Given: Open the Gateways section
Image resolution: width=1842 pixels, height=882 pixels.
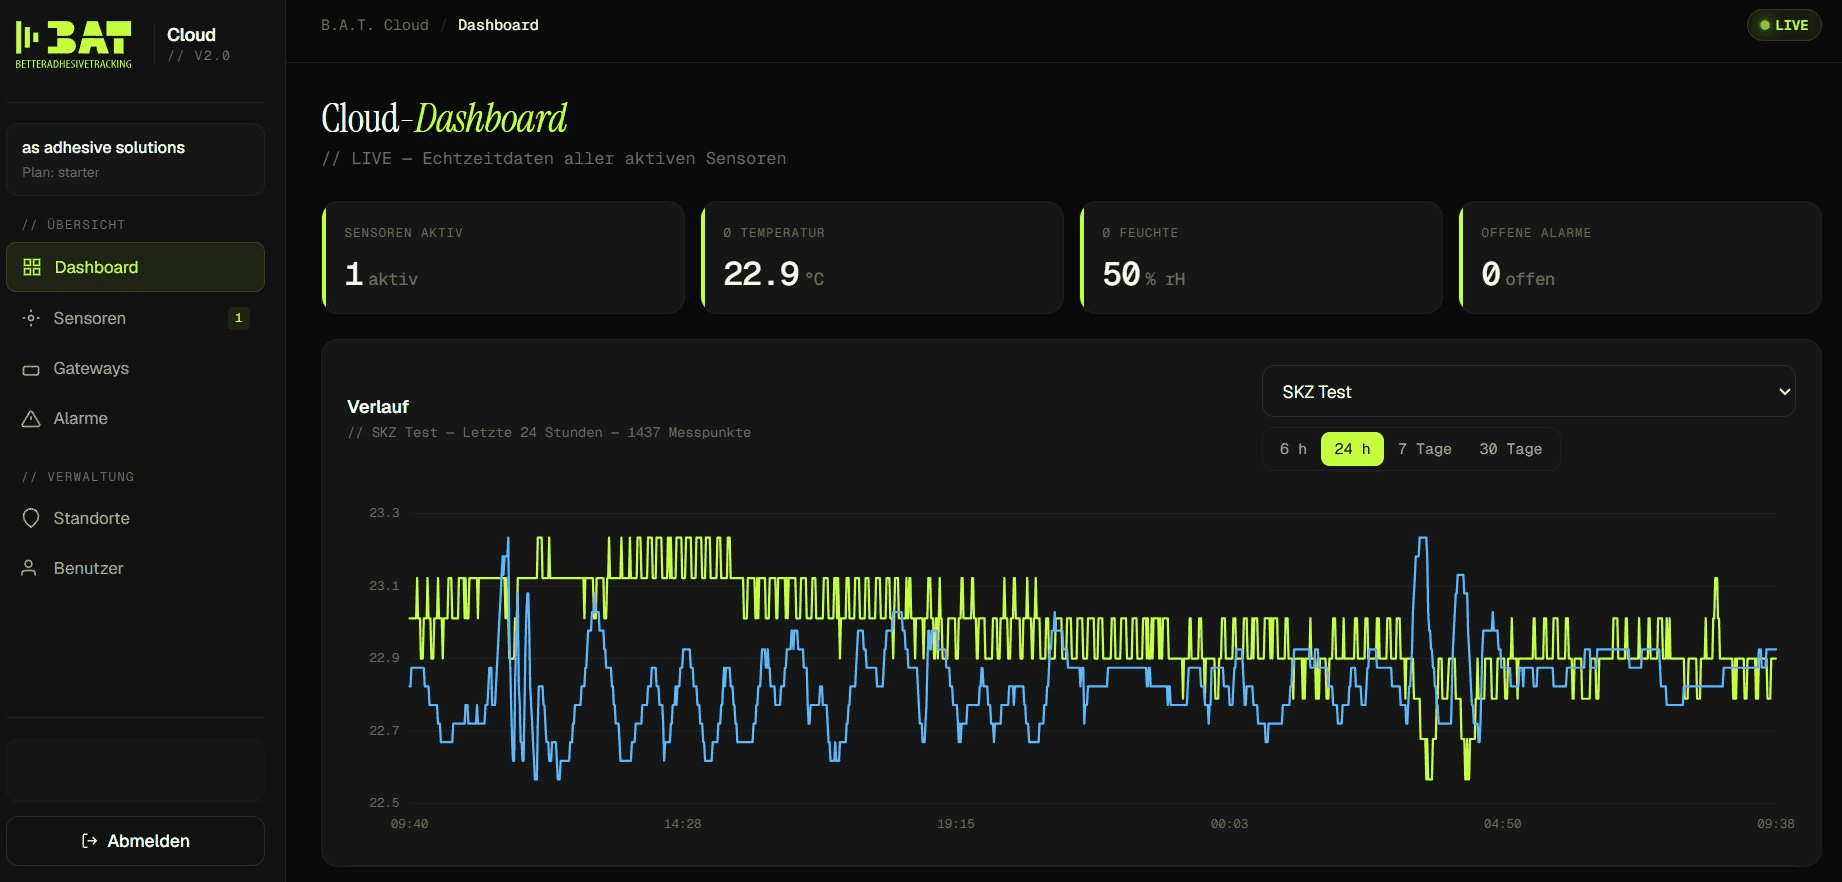Looking at the screenshot, I should click(135, 368).
